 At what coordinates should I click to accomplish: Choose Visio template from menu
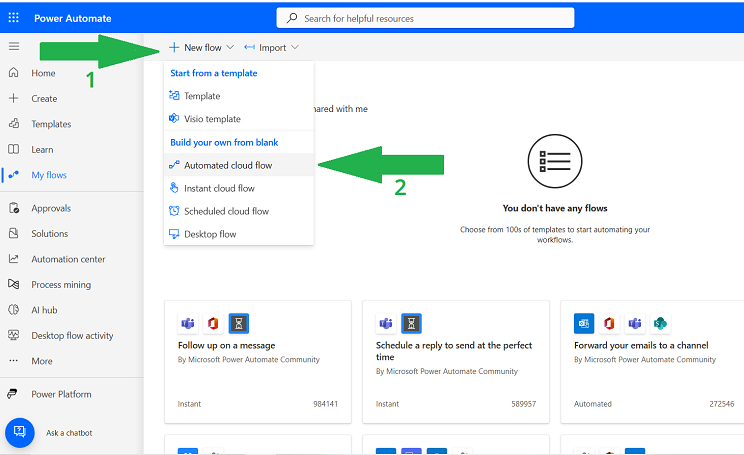[x=212, y=119]
